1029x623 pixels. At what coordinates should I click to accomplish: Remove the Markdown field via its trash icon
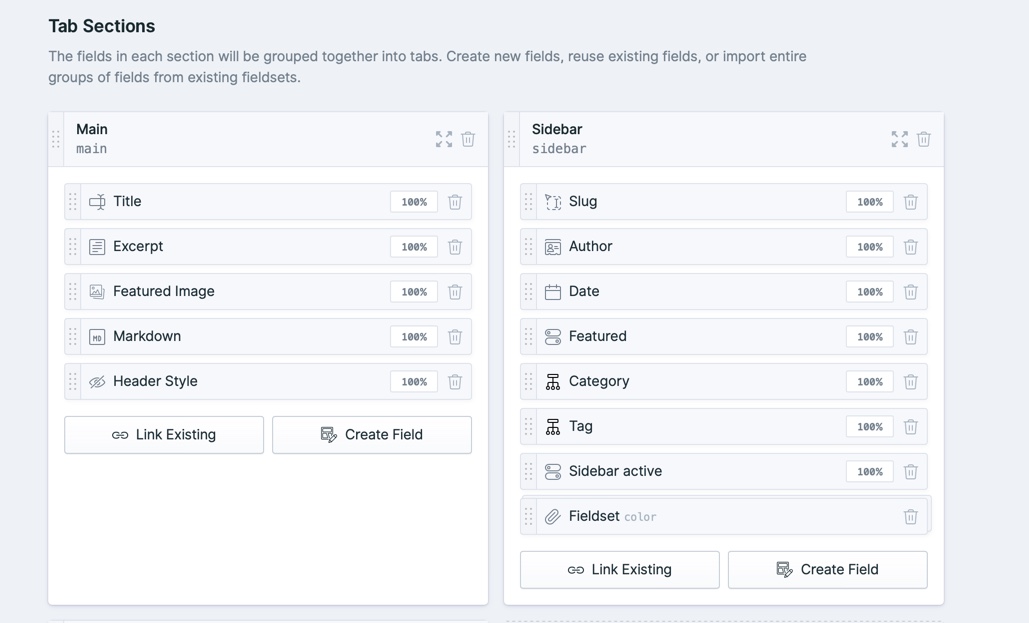pos(455,337)
